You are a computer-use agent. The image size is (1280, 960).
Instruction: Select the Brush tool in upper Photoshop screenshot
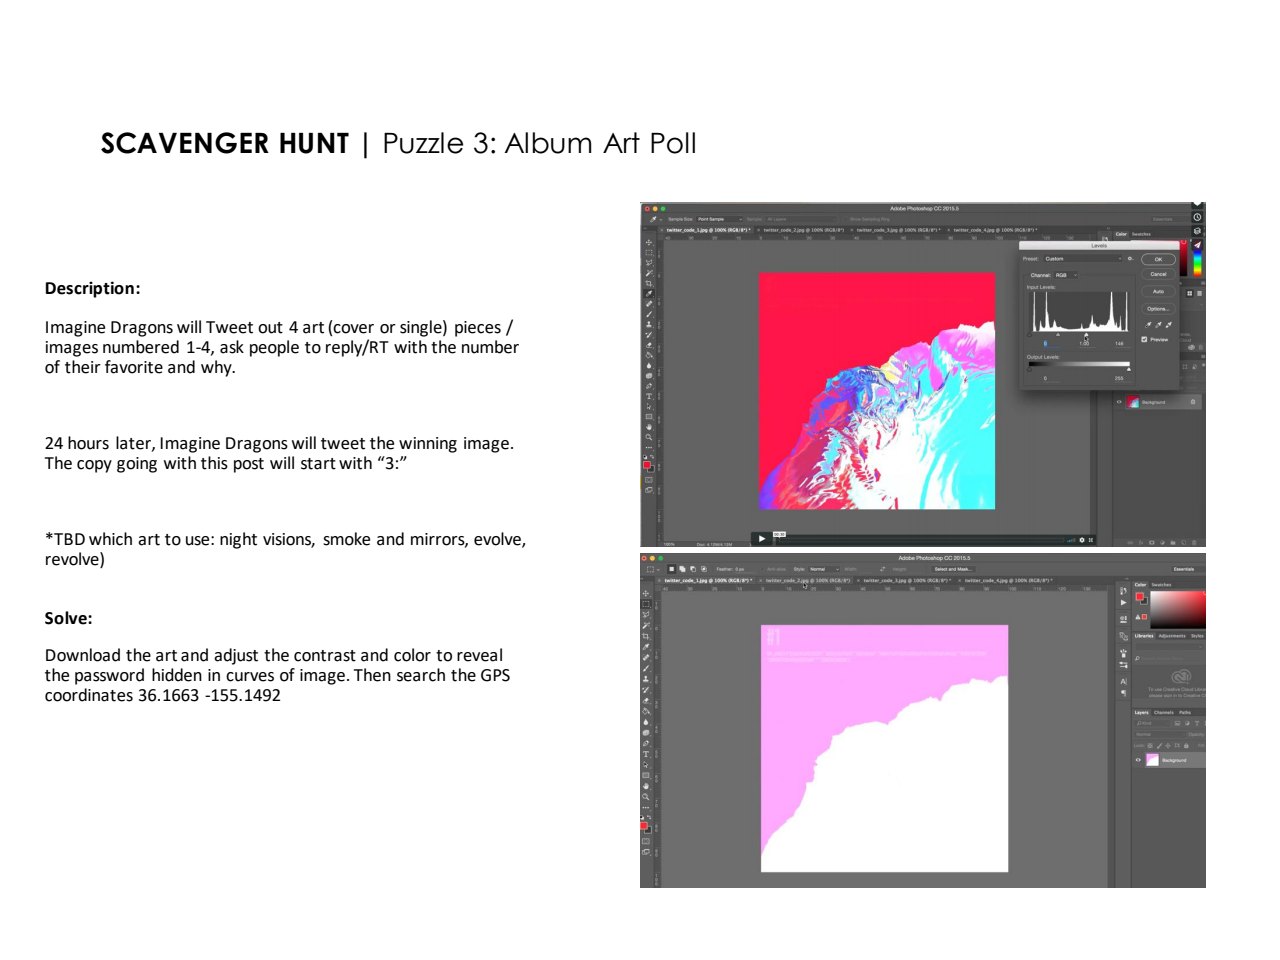pos(649,314)
